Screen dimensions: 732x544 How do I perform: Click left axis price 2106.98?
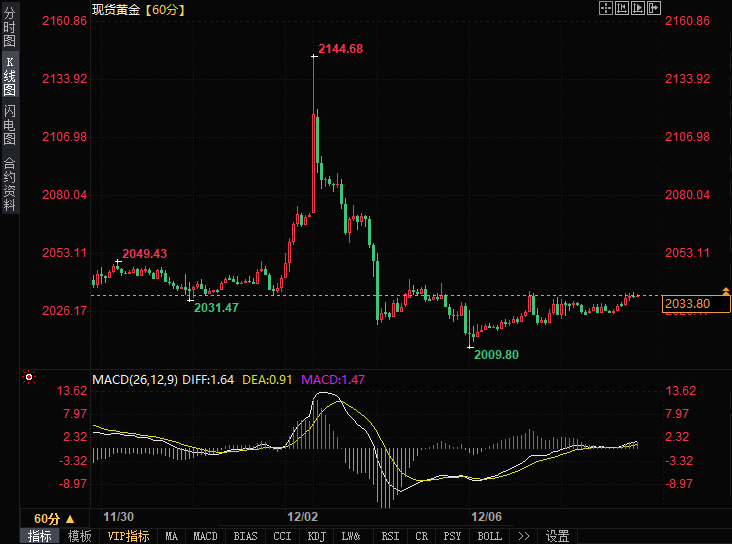64,137
